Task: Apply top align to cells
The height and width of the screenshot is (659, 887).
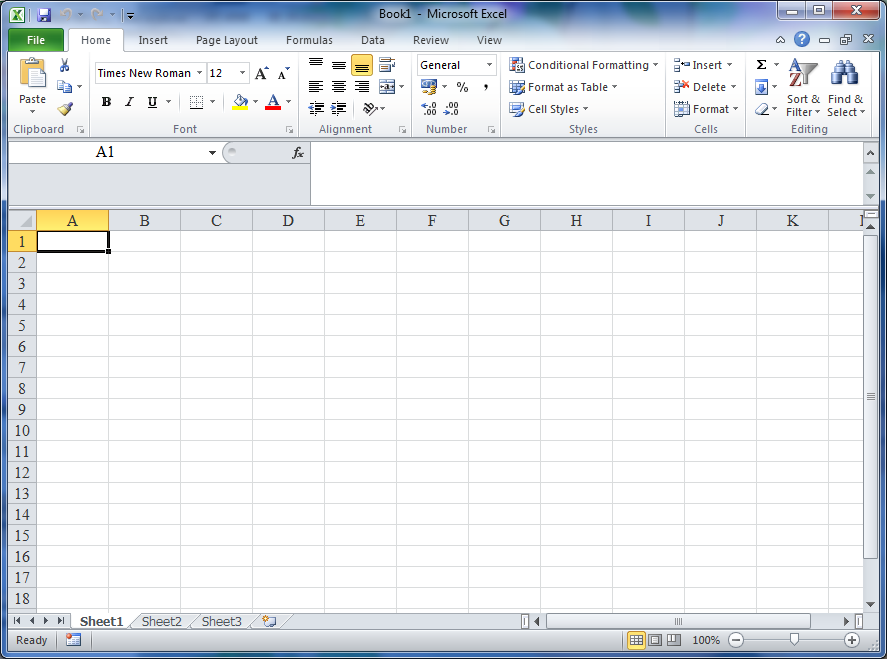Action: 316,64
